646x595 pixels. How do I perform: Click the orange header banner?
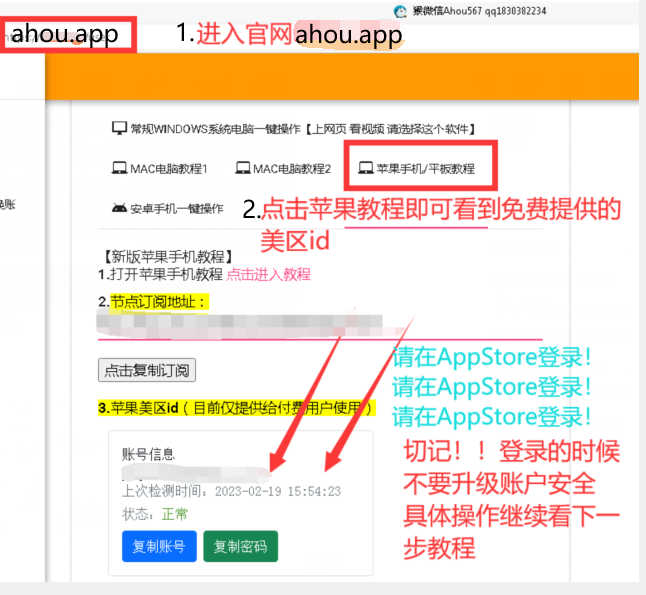340,76
